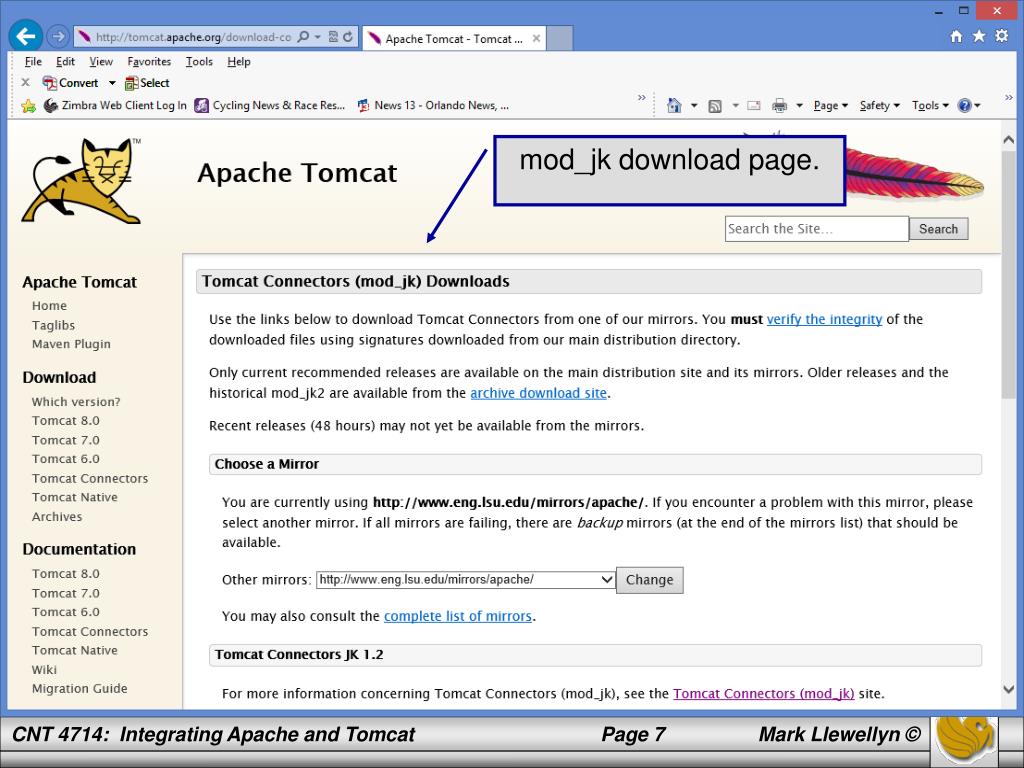
Task: Open the Tools menu in menu bar
Action: (199, 61)
